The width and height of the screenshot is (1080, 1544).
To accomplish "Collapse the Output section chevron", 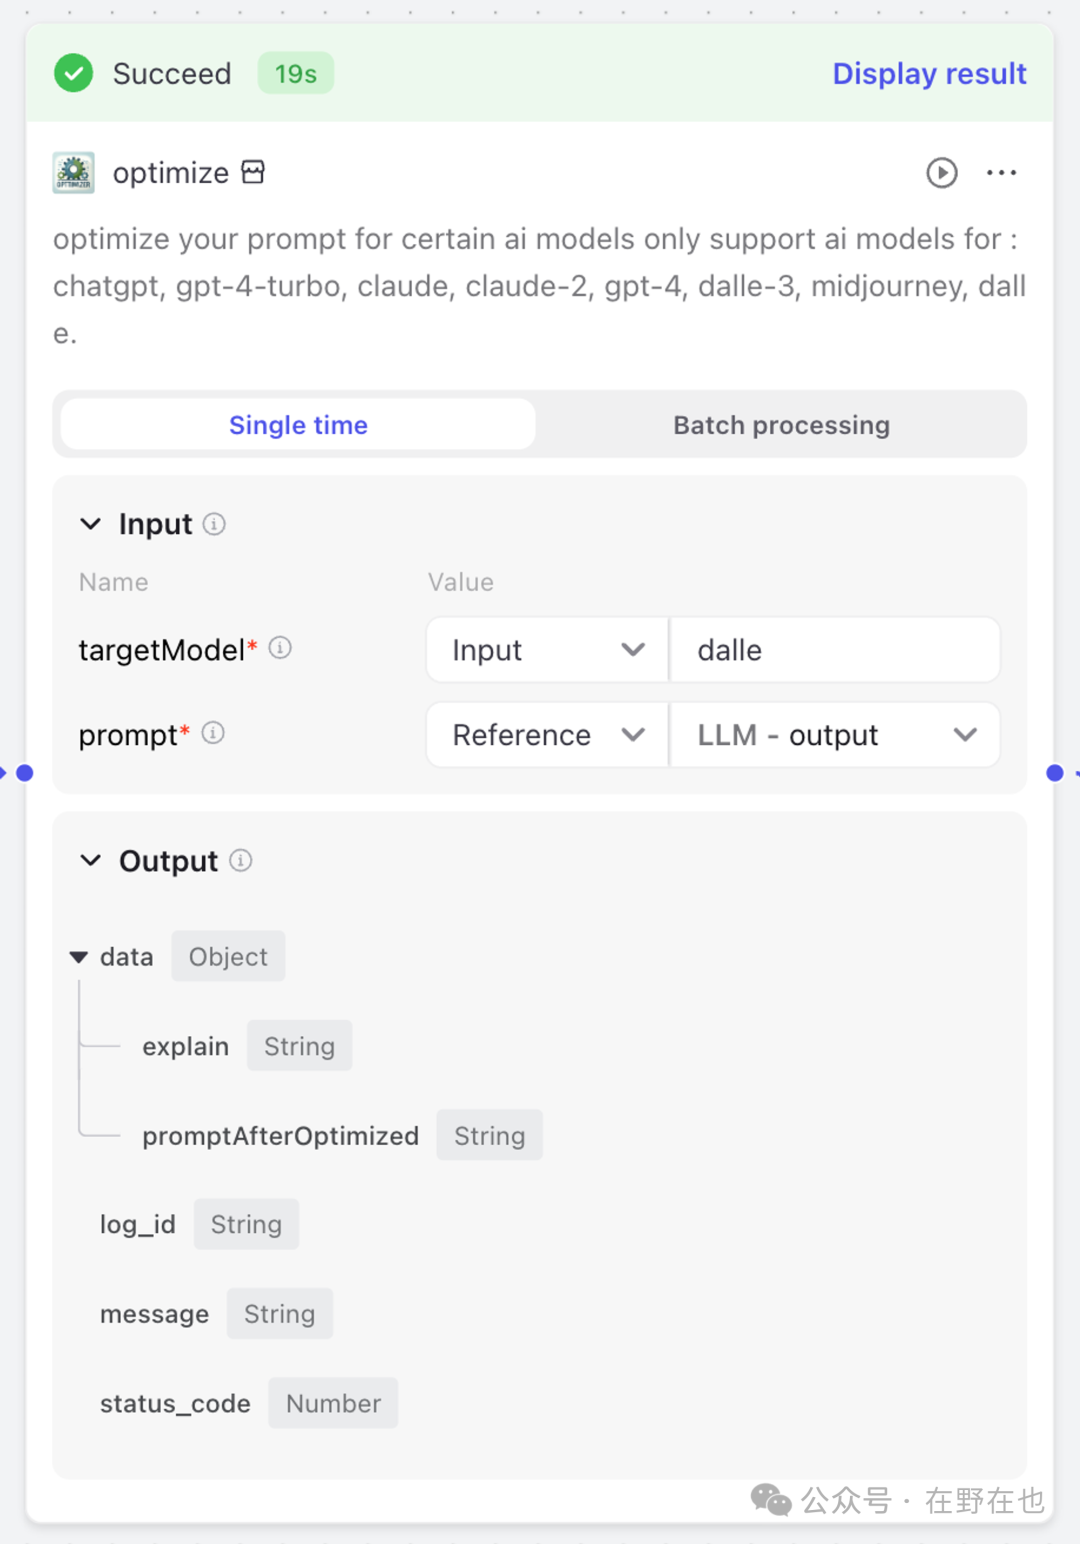I will coord(90,861).
